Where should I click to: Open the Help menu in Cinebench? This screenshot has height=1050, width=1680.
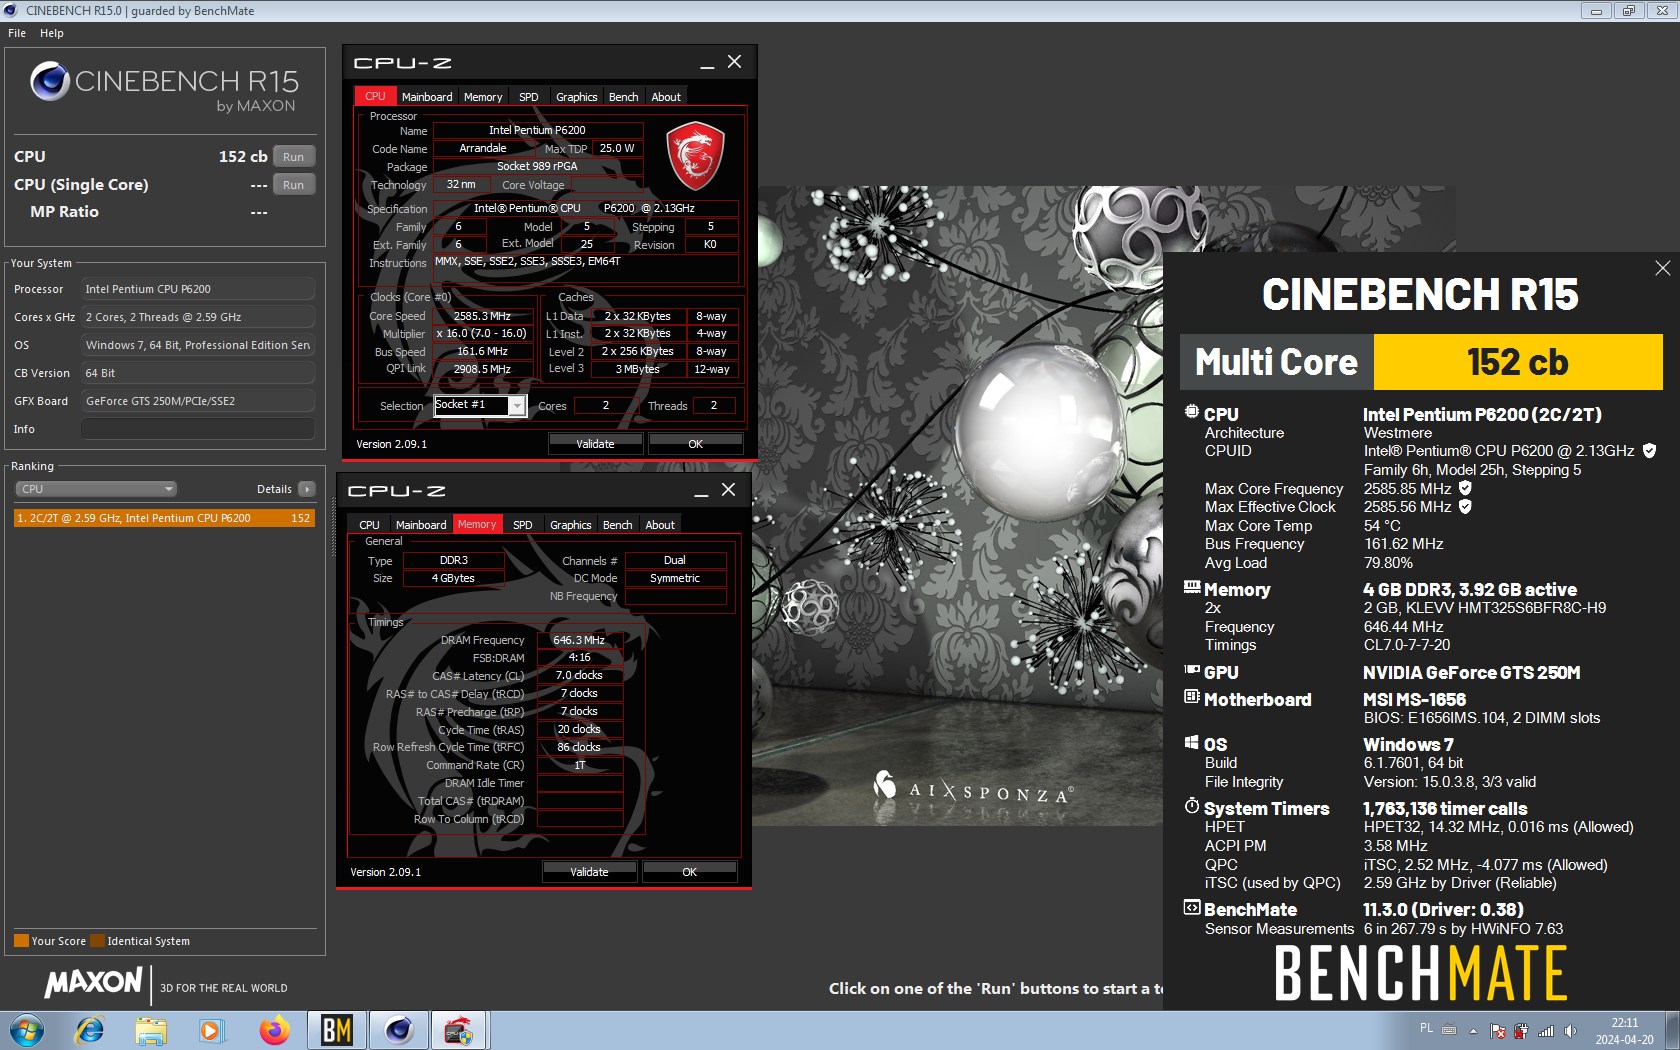tap(52, 33)
